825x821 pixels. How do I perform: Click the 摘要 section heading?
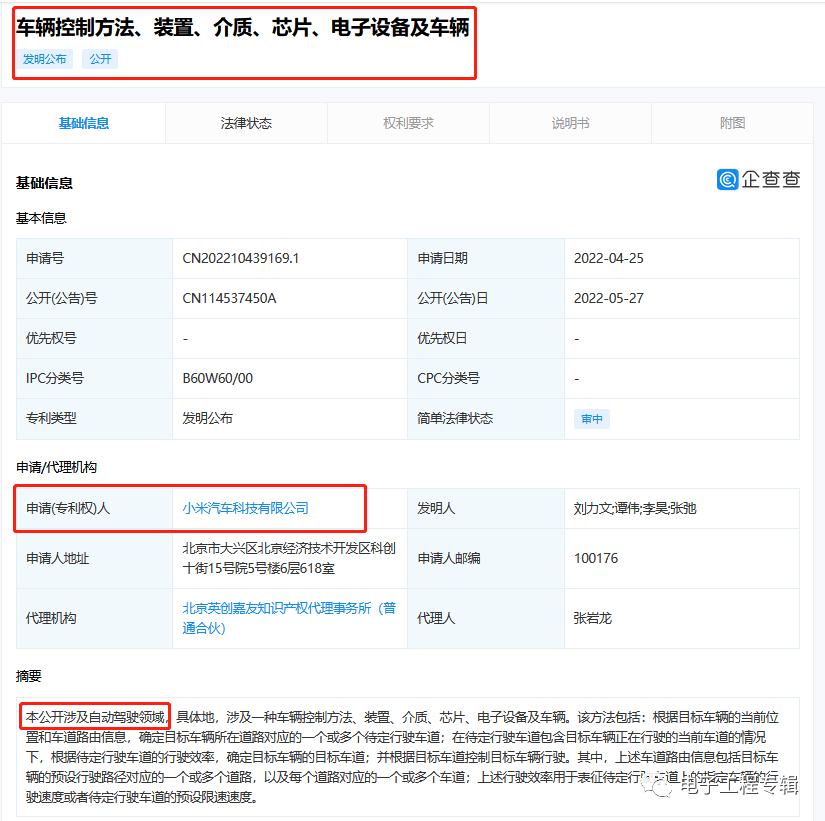(x=29, y=676)
